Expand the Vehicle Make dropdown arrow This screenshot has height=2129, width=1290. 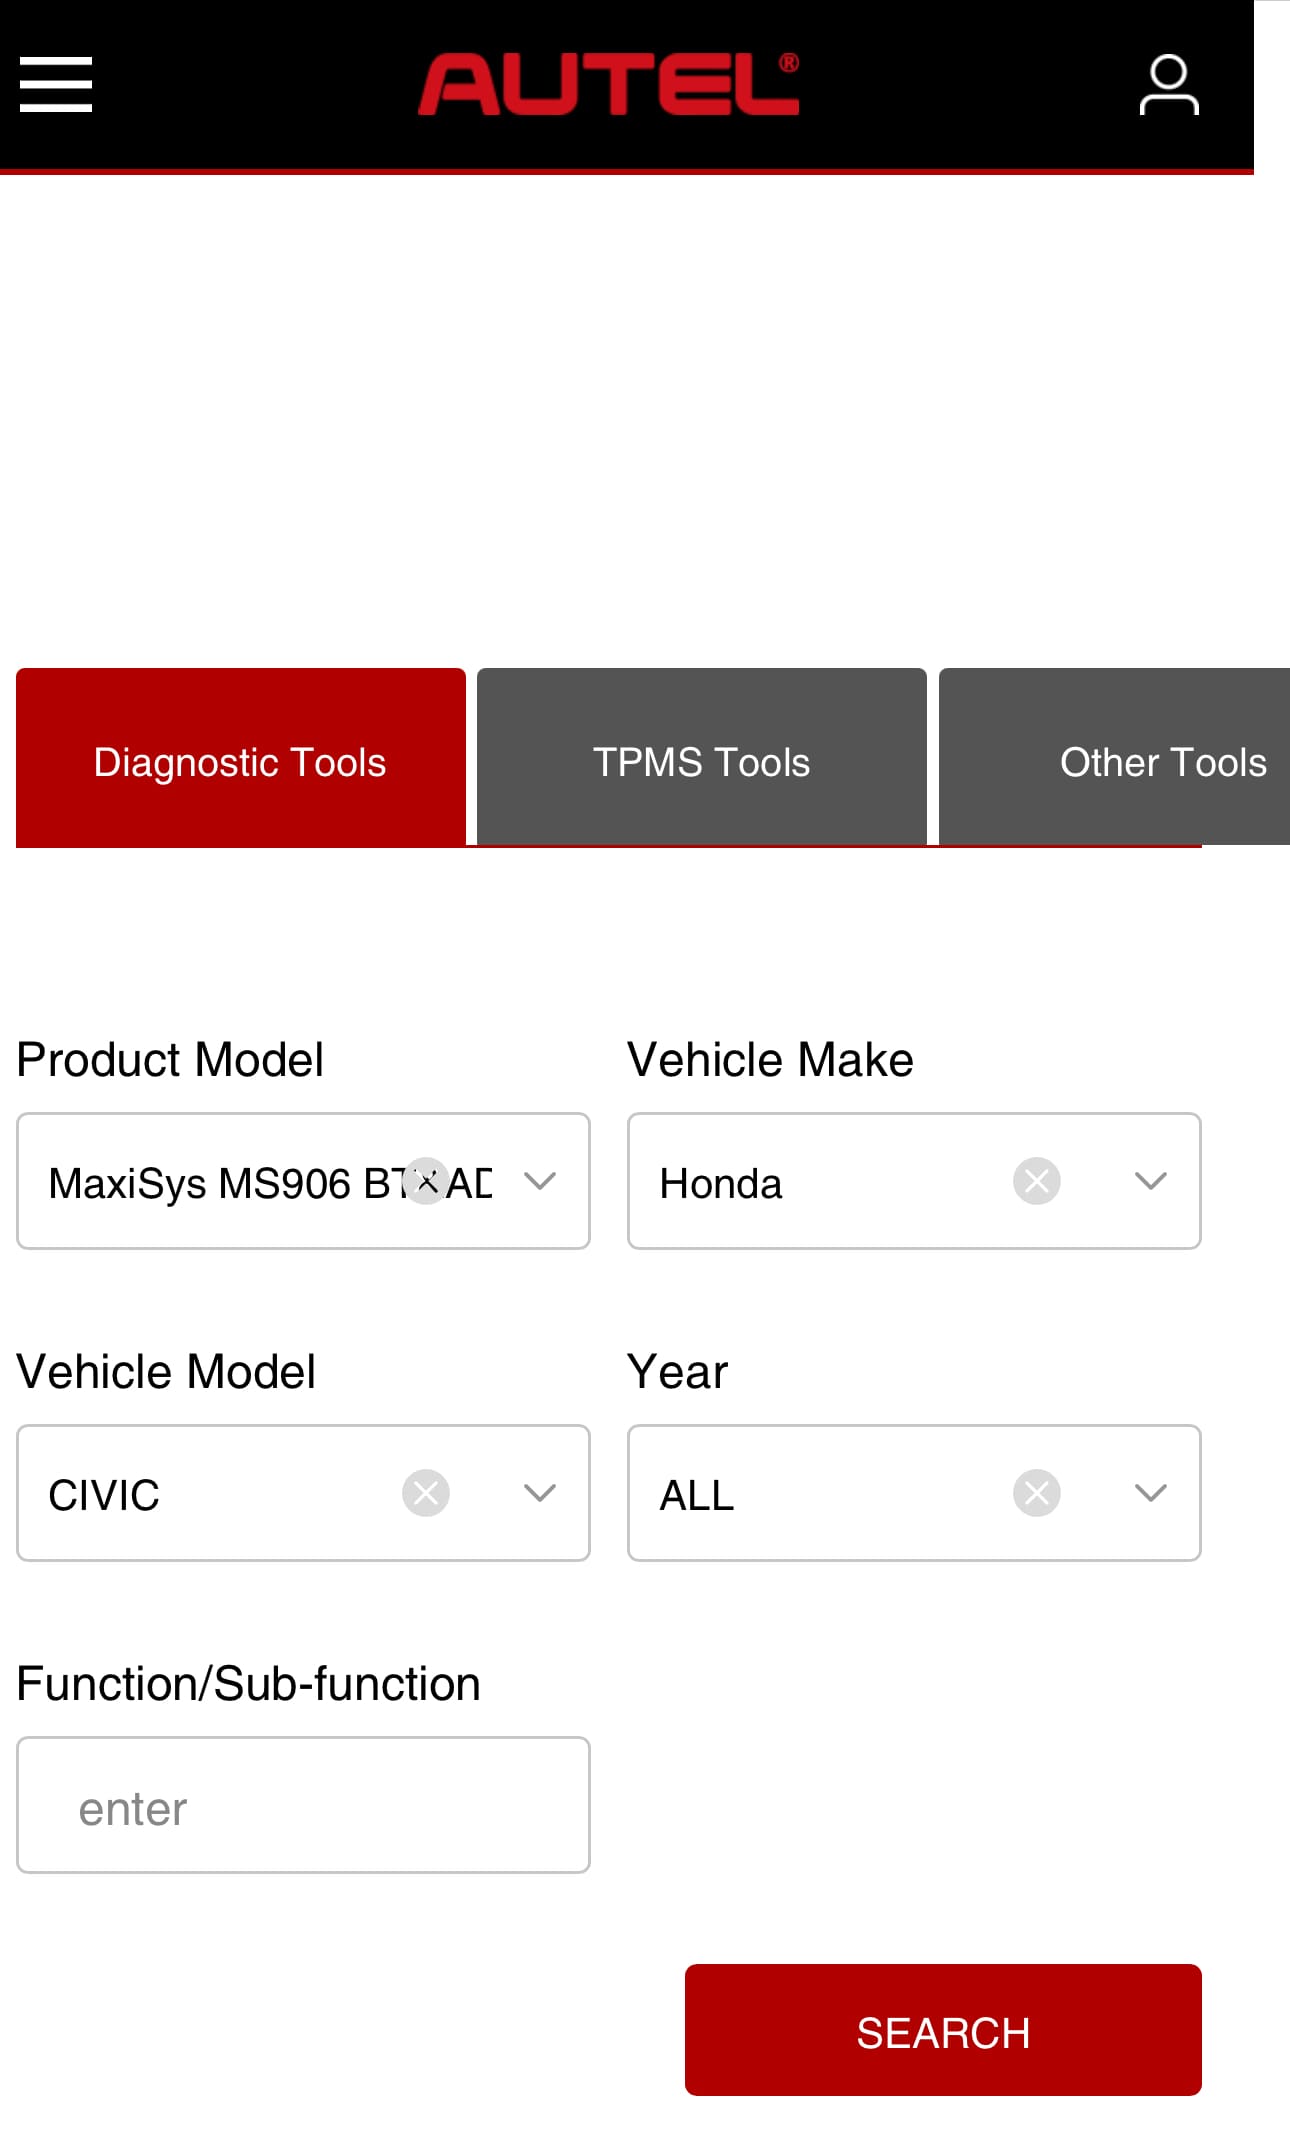pyautogui.click(x=1151, y=1181)
